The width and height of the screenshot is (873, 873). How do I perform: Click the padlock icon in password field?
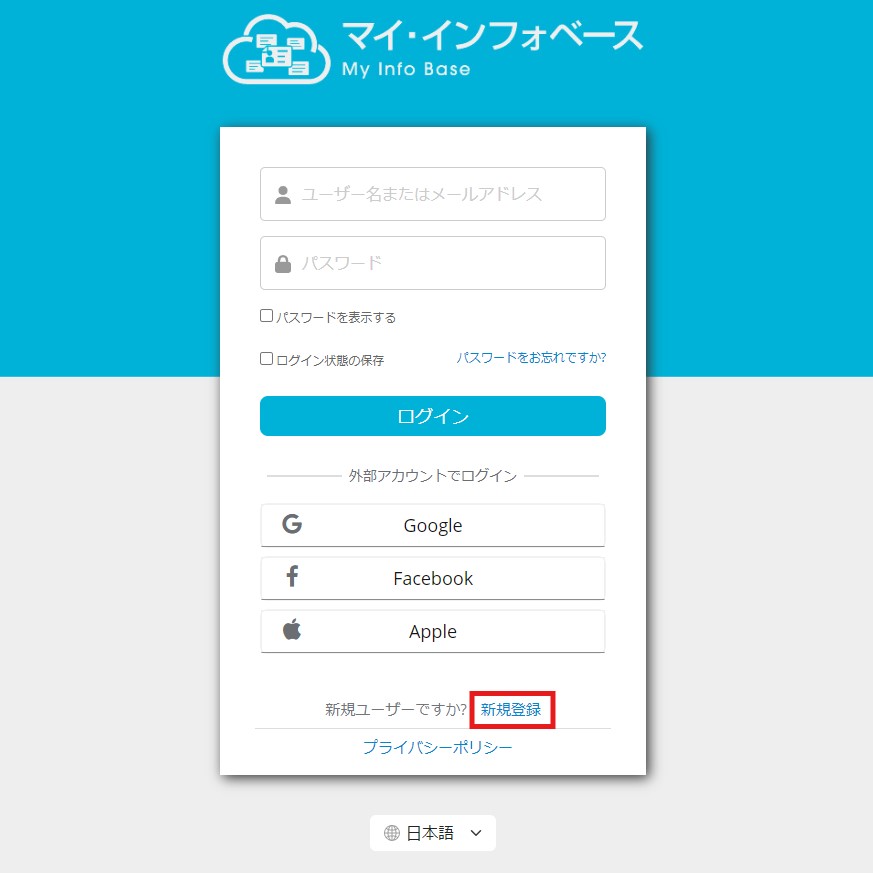[283, 263]
